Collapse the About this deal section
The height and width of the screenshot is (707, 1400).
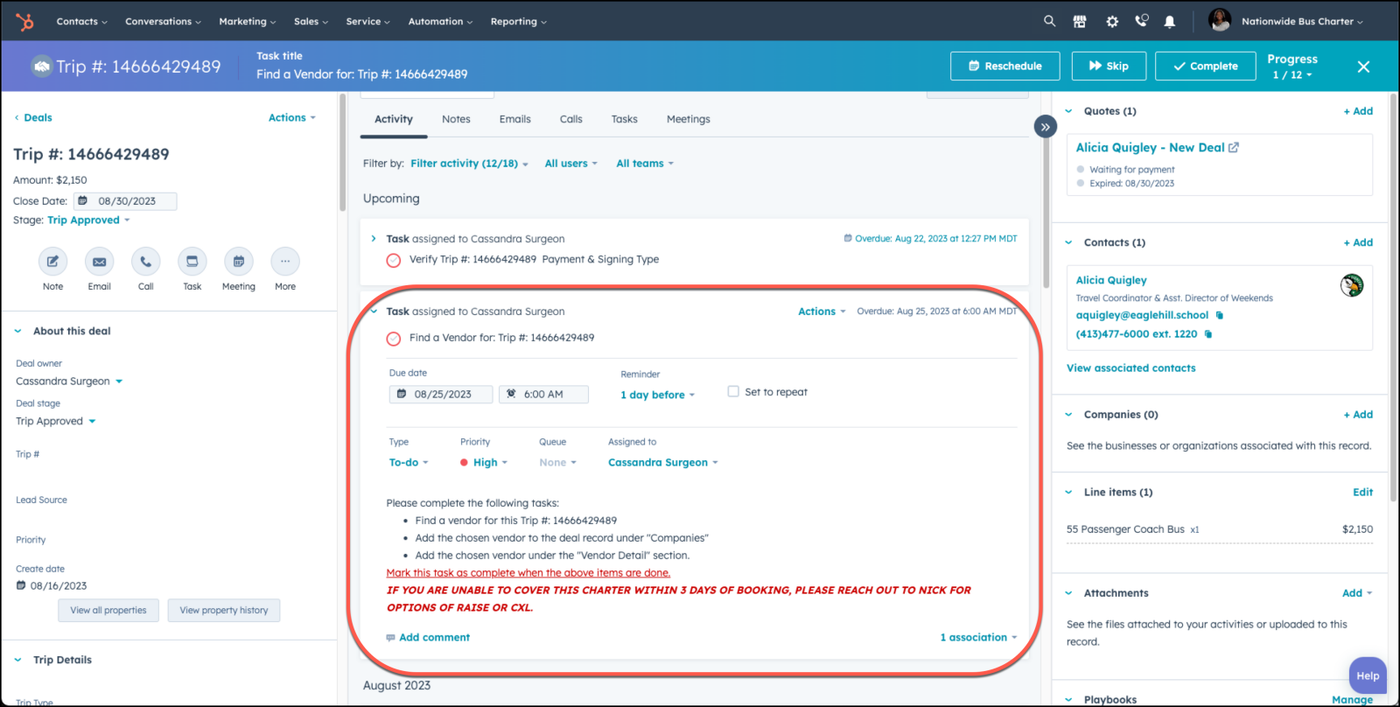coord(19,331)
